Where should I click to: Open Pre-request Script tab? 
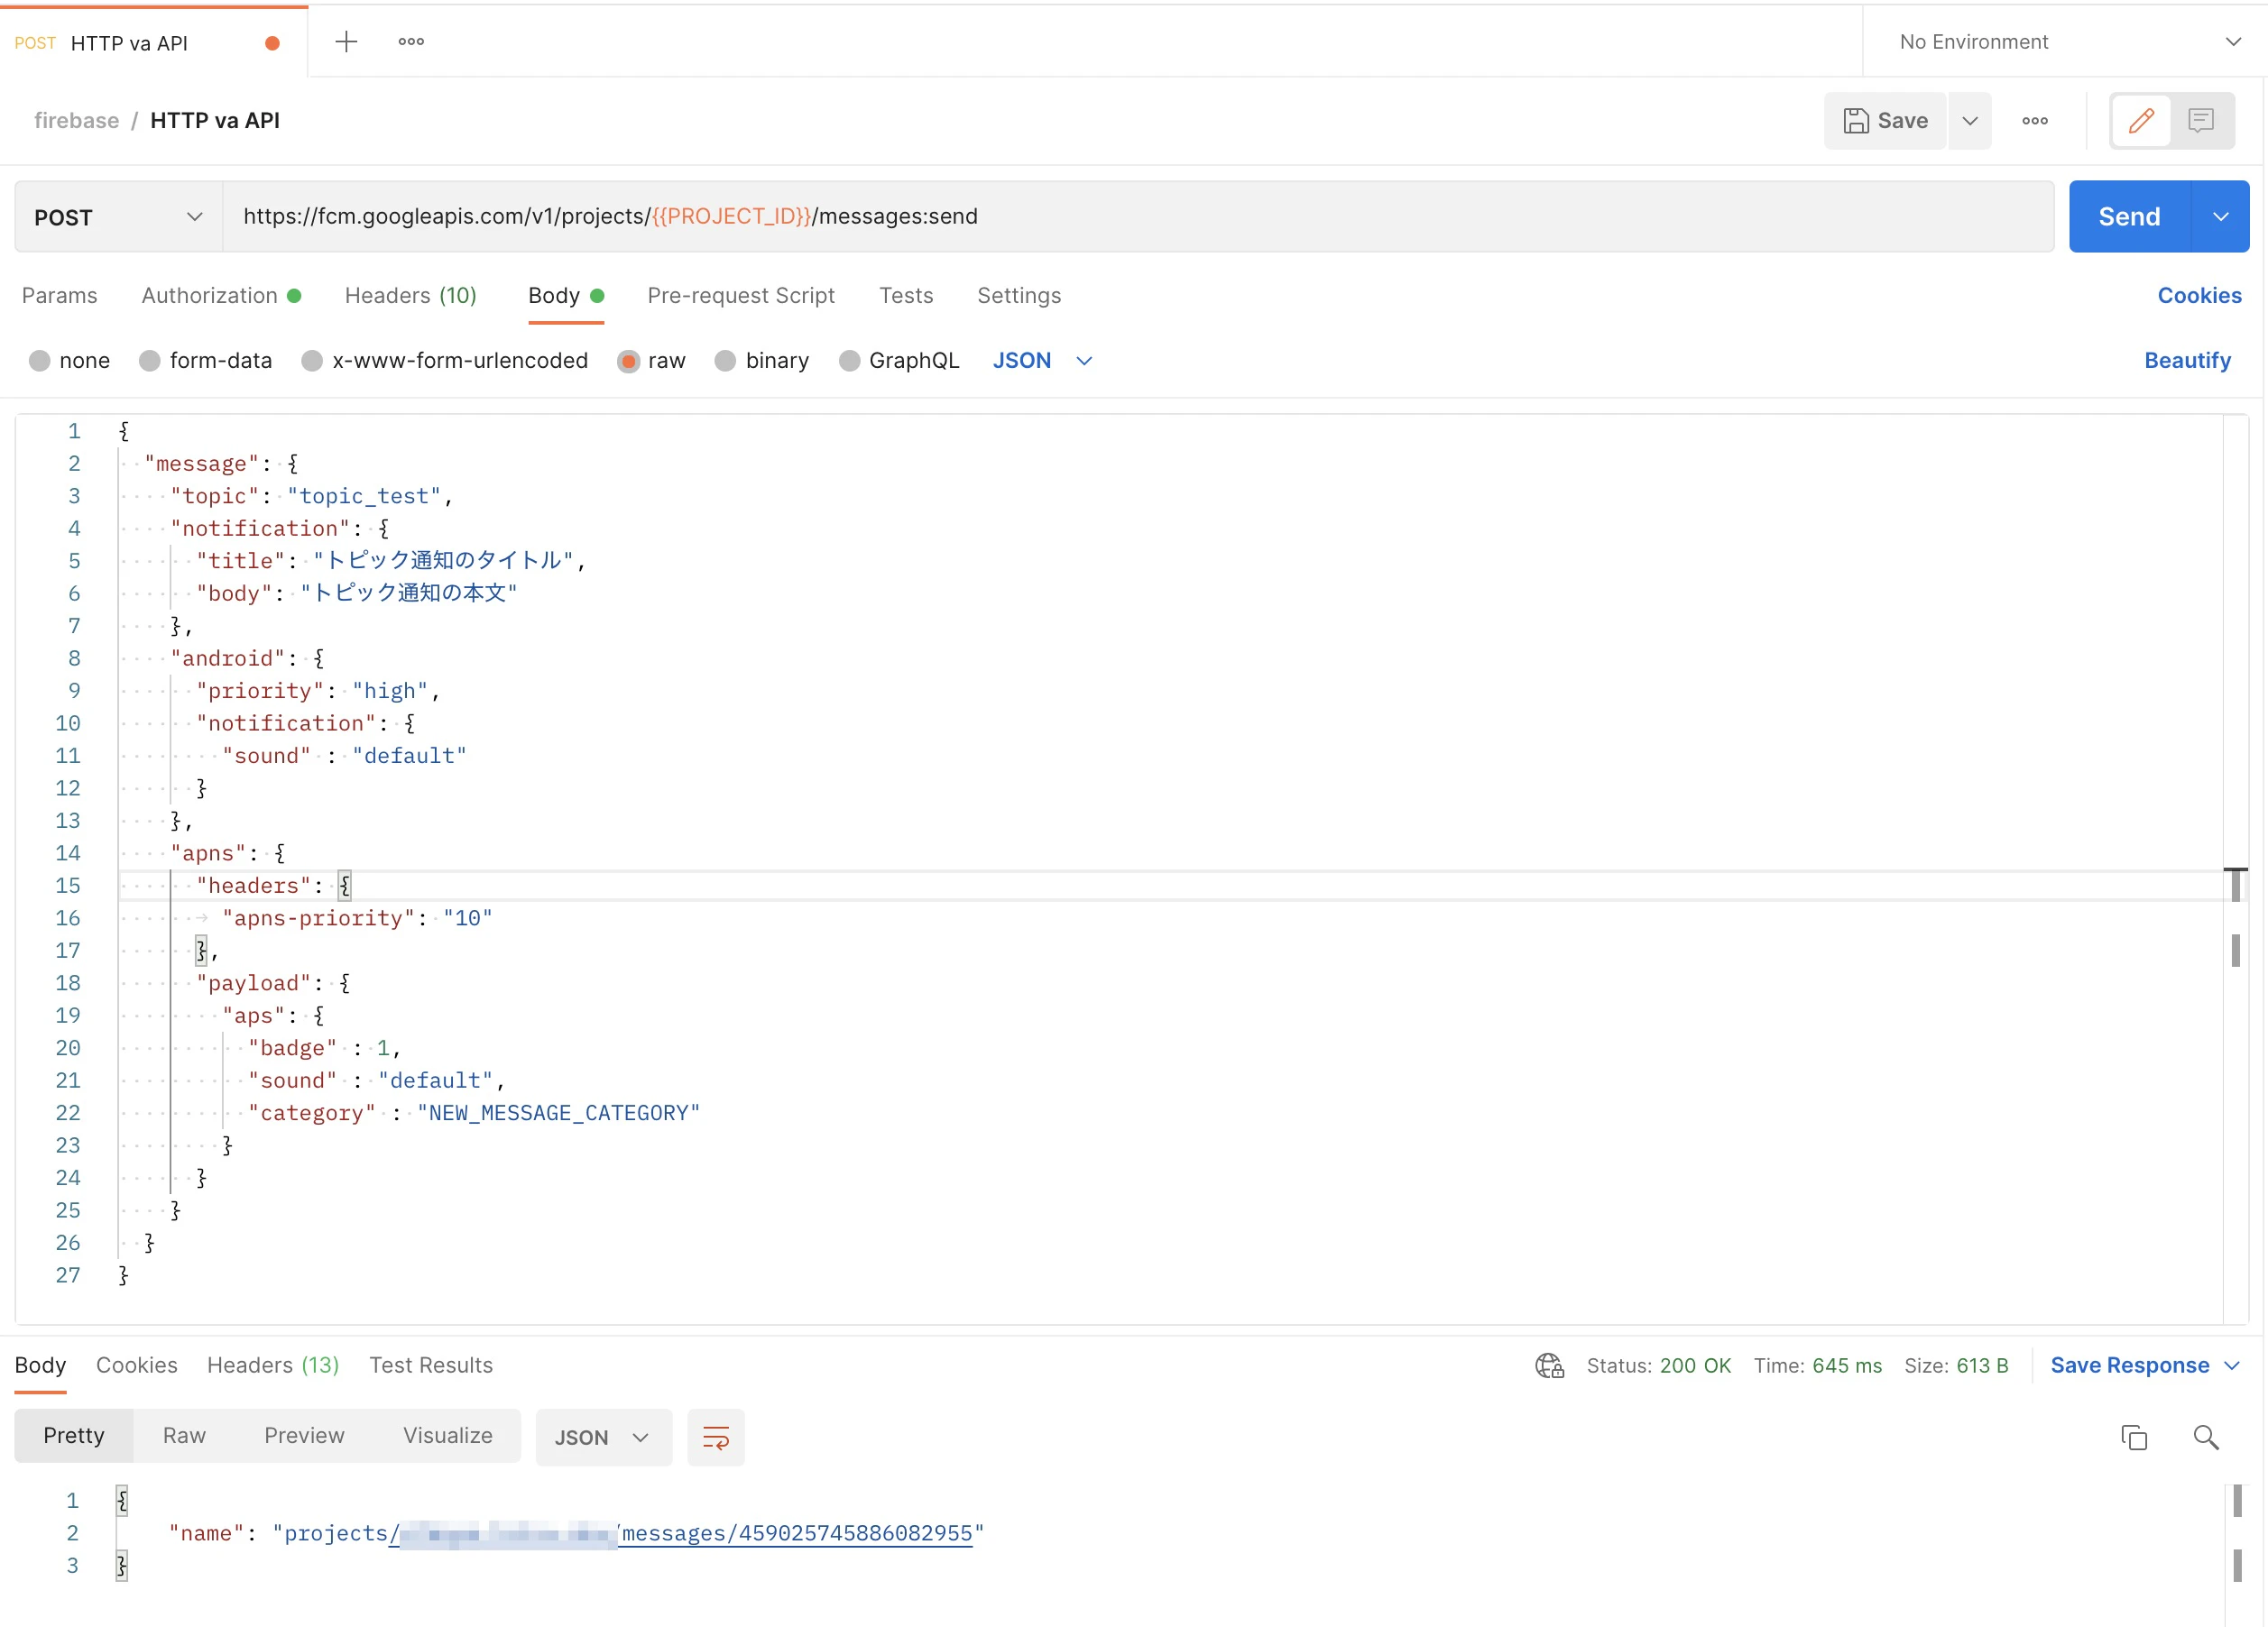coord(741,295)
